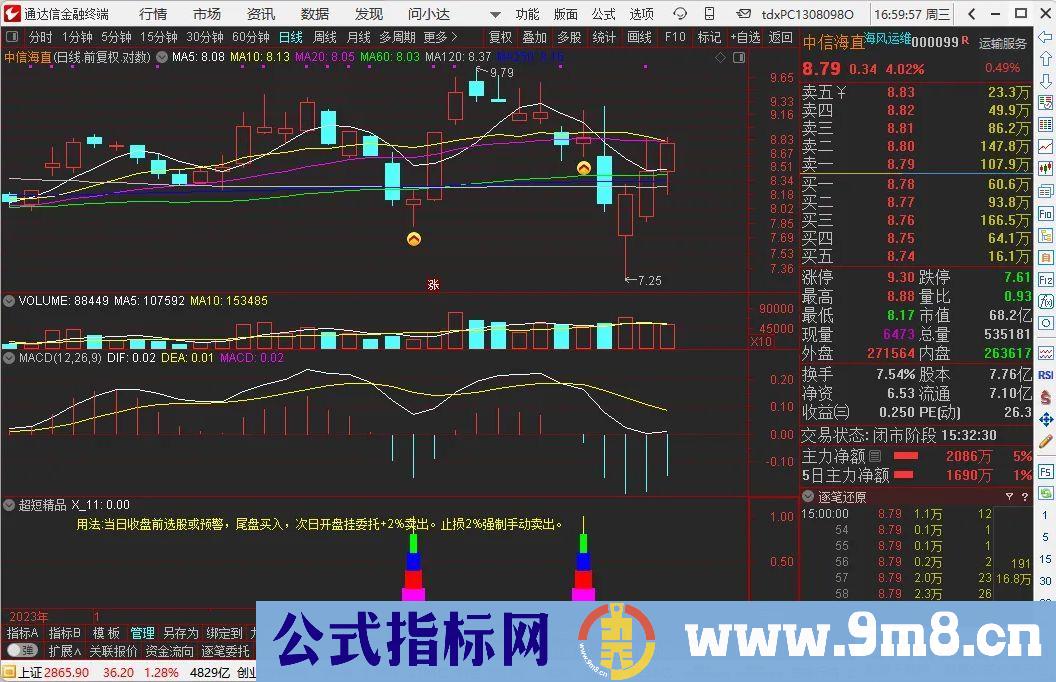Click the pencil drawing icon in sidebar
The image size is (1056, 682).
(x=1045, y=442)
